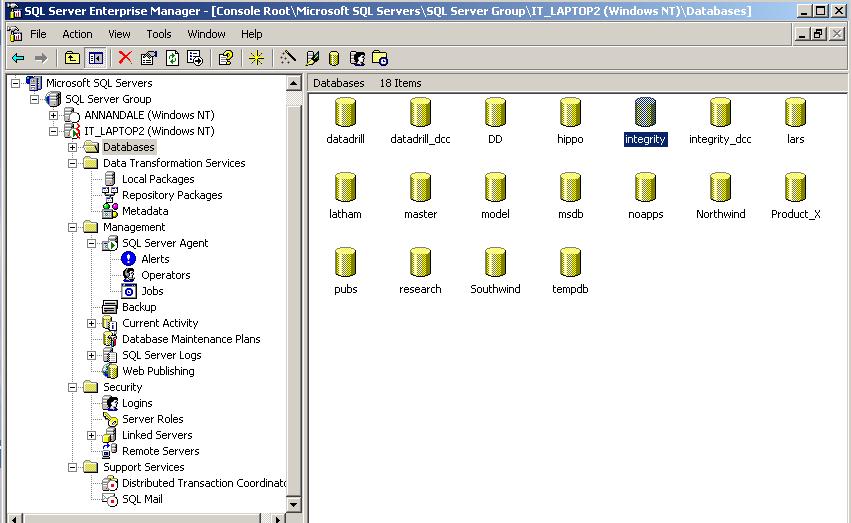Select Jobs under SQL Server Agent

click(x=152, y=291)
